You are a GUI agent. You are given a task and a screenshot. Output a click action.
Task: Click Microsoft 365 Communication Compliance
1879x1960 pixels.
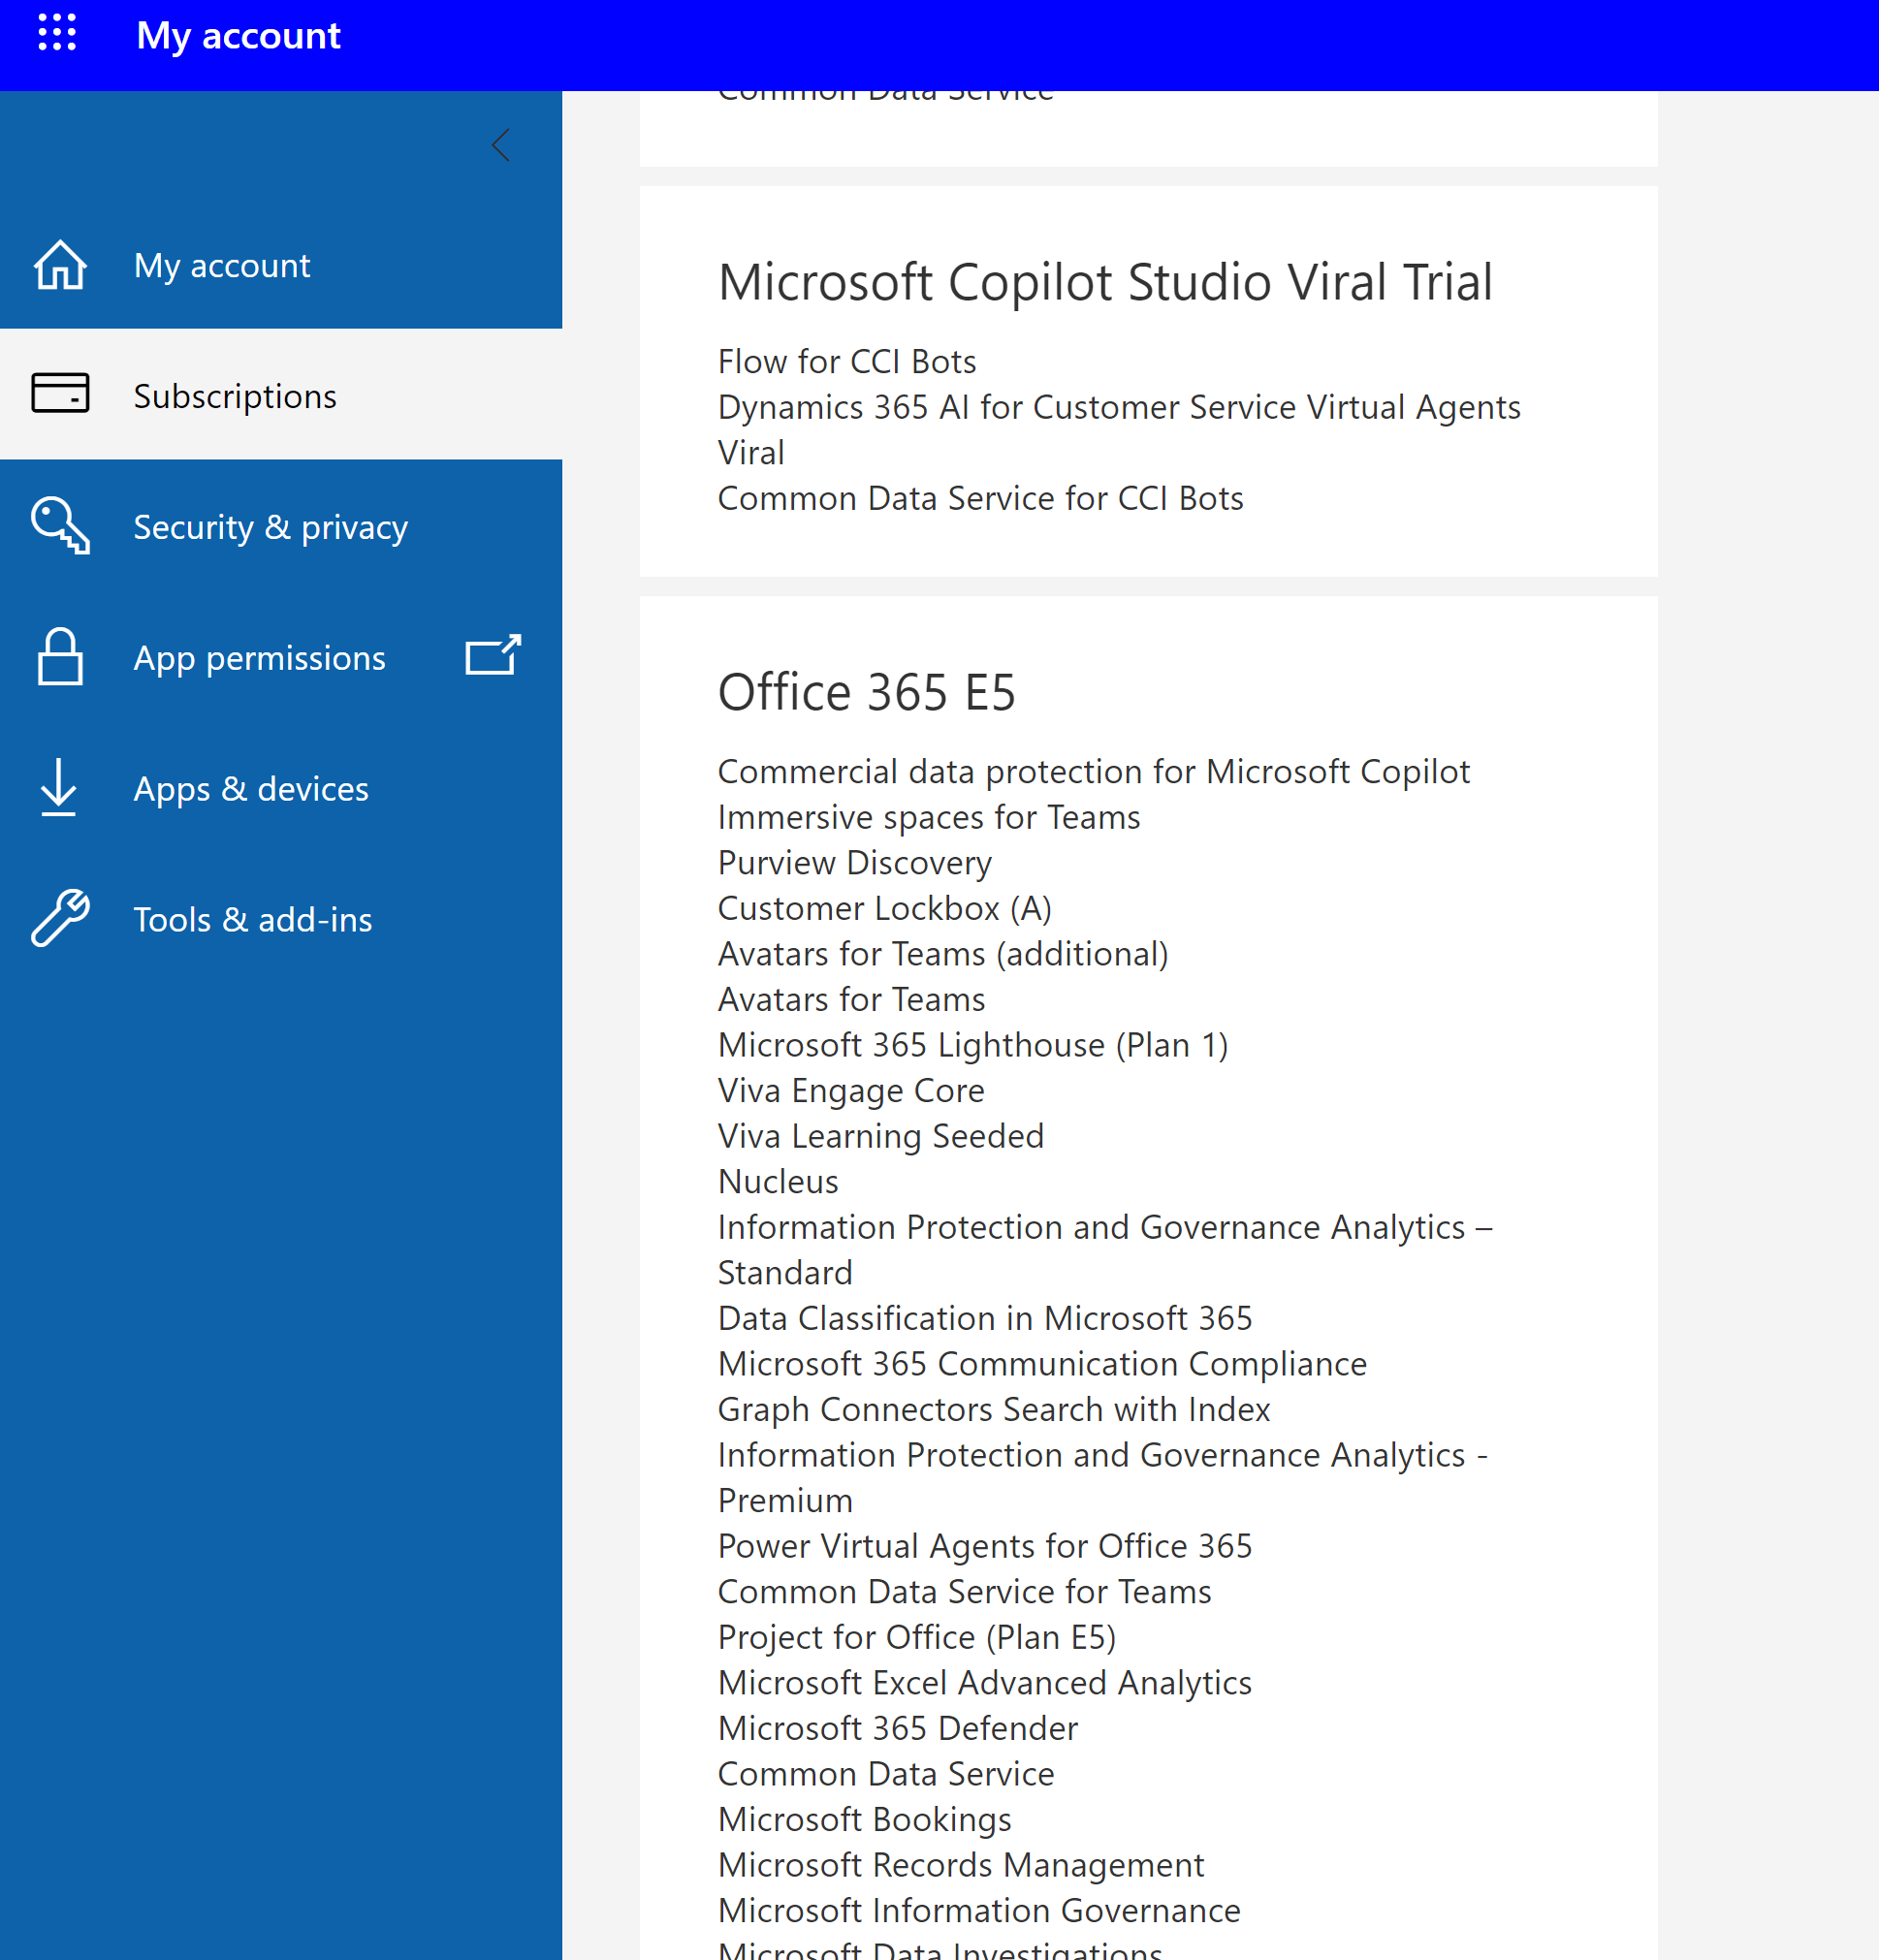(x=1042, y=1363)
